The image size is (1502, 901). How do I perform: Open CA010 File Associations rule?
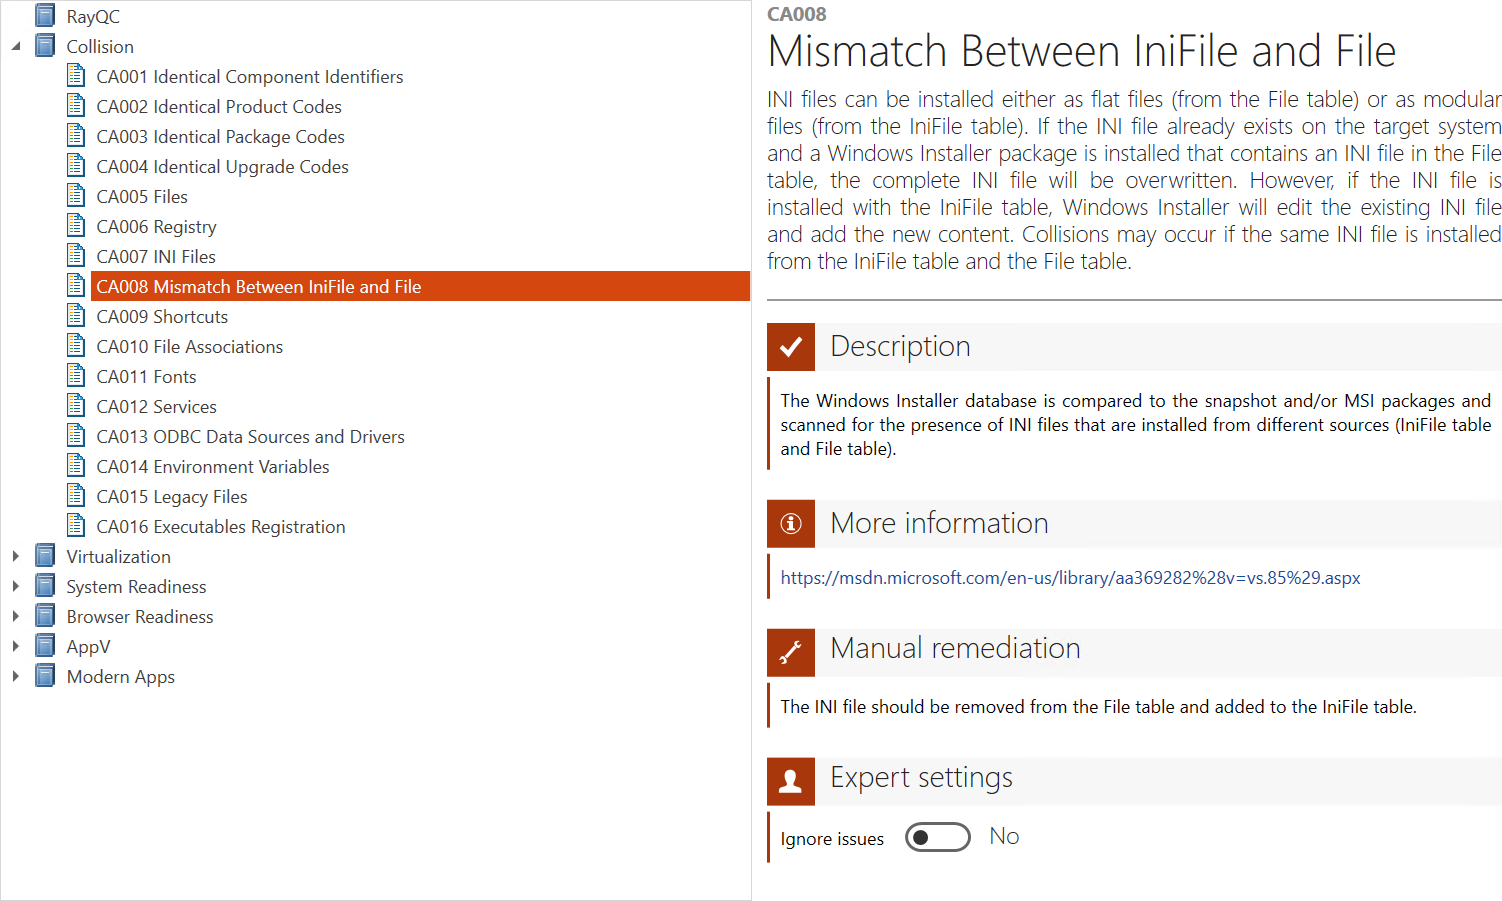coord(189,347)
